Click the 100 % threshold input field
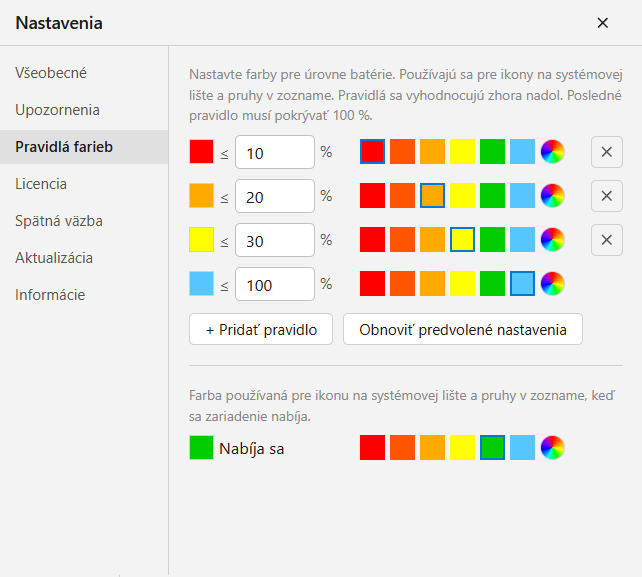 275,284
